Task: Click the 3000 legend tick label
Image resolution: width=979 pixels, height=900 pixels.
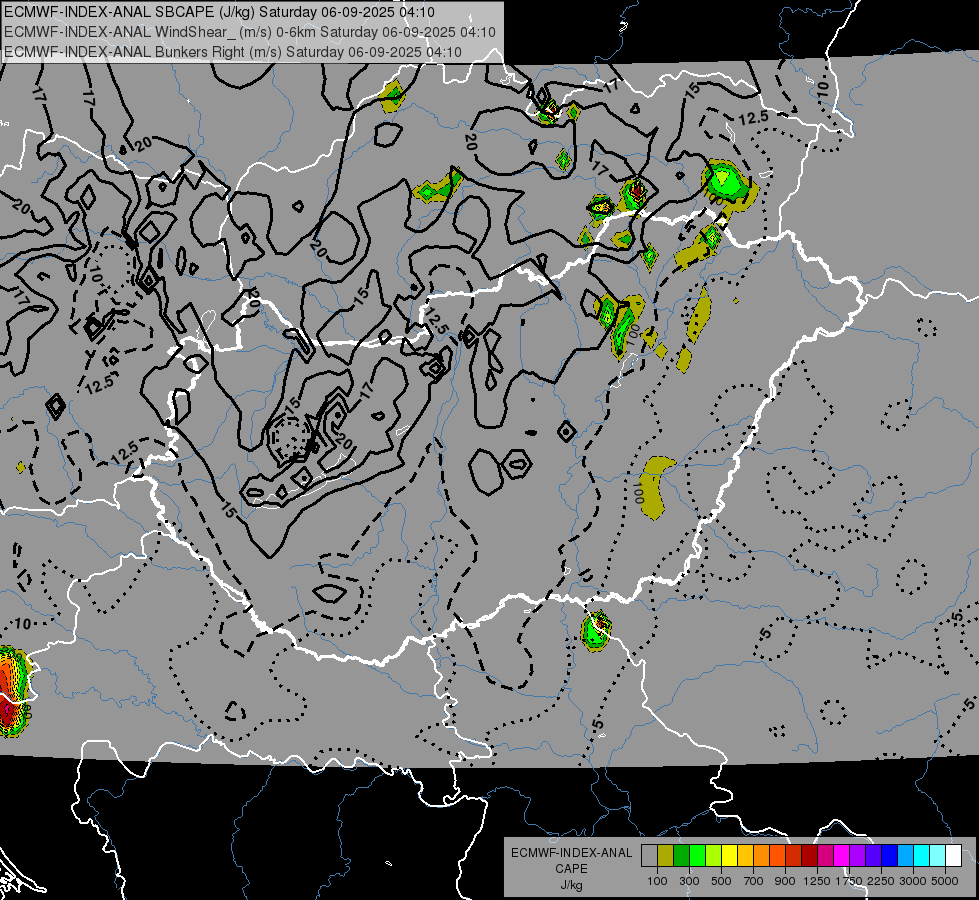Action: point(913,881)
